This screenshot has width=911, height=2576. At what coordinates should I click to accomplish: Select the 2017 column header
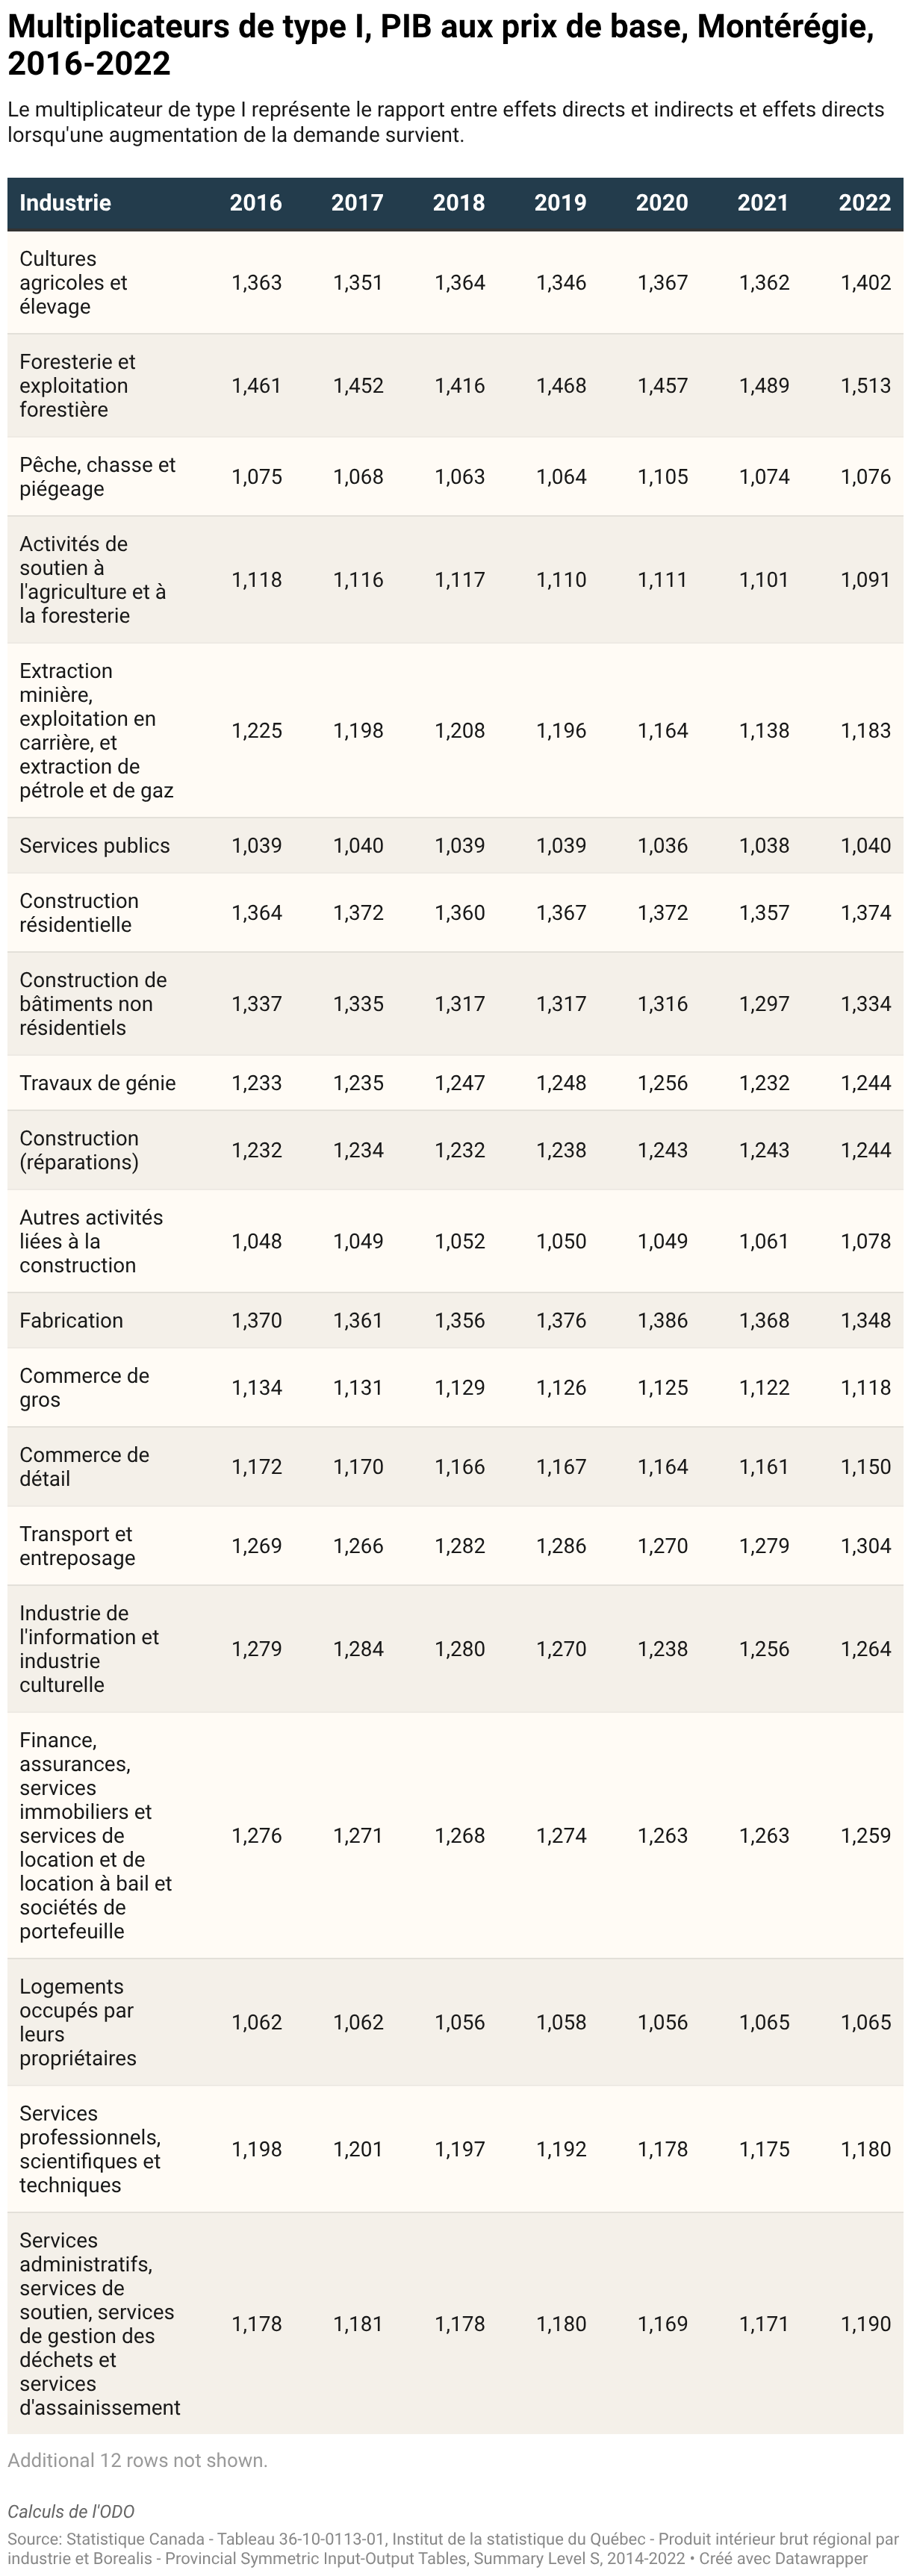pyautogui.click(x=357, y=203)
